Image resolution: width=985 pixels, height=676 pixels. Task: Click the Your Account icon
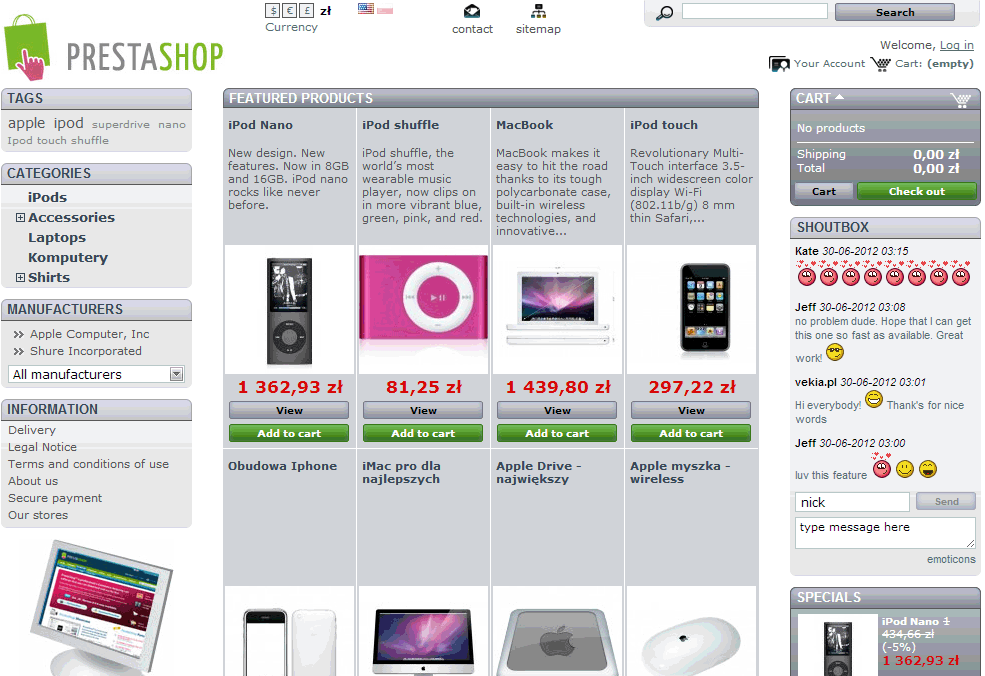tap(779, 64)
